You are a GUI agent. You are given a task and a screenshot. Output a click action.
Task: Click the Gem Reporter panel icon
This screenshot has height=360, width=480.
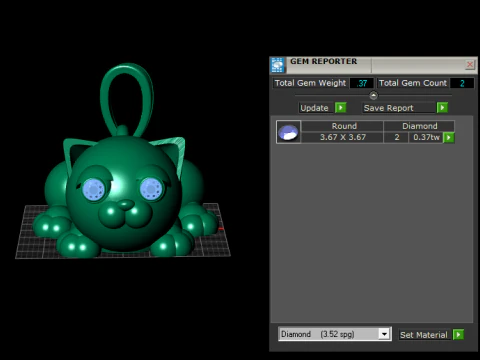pos(277,65)
